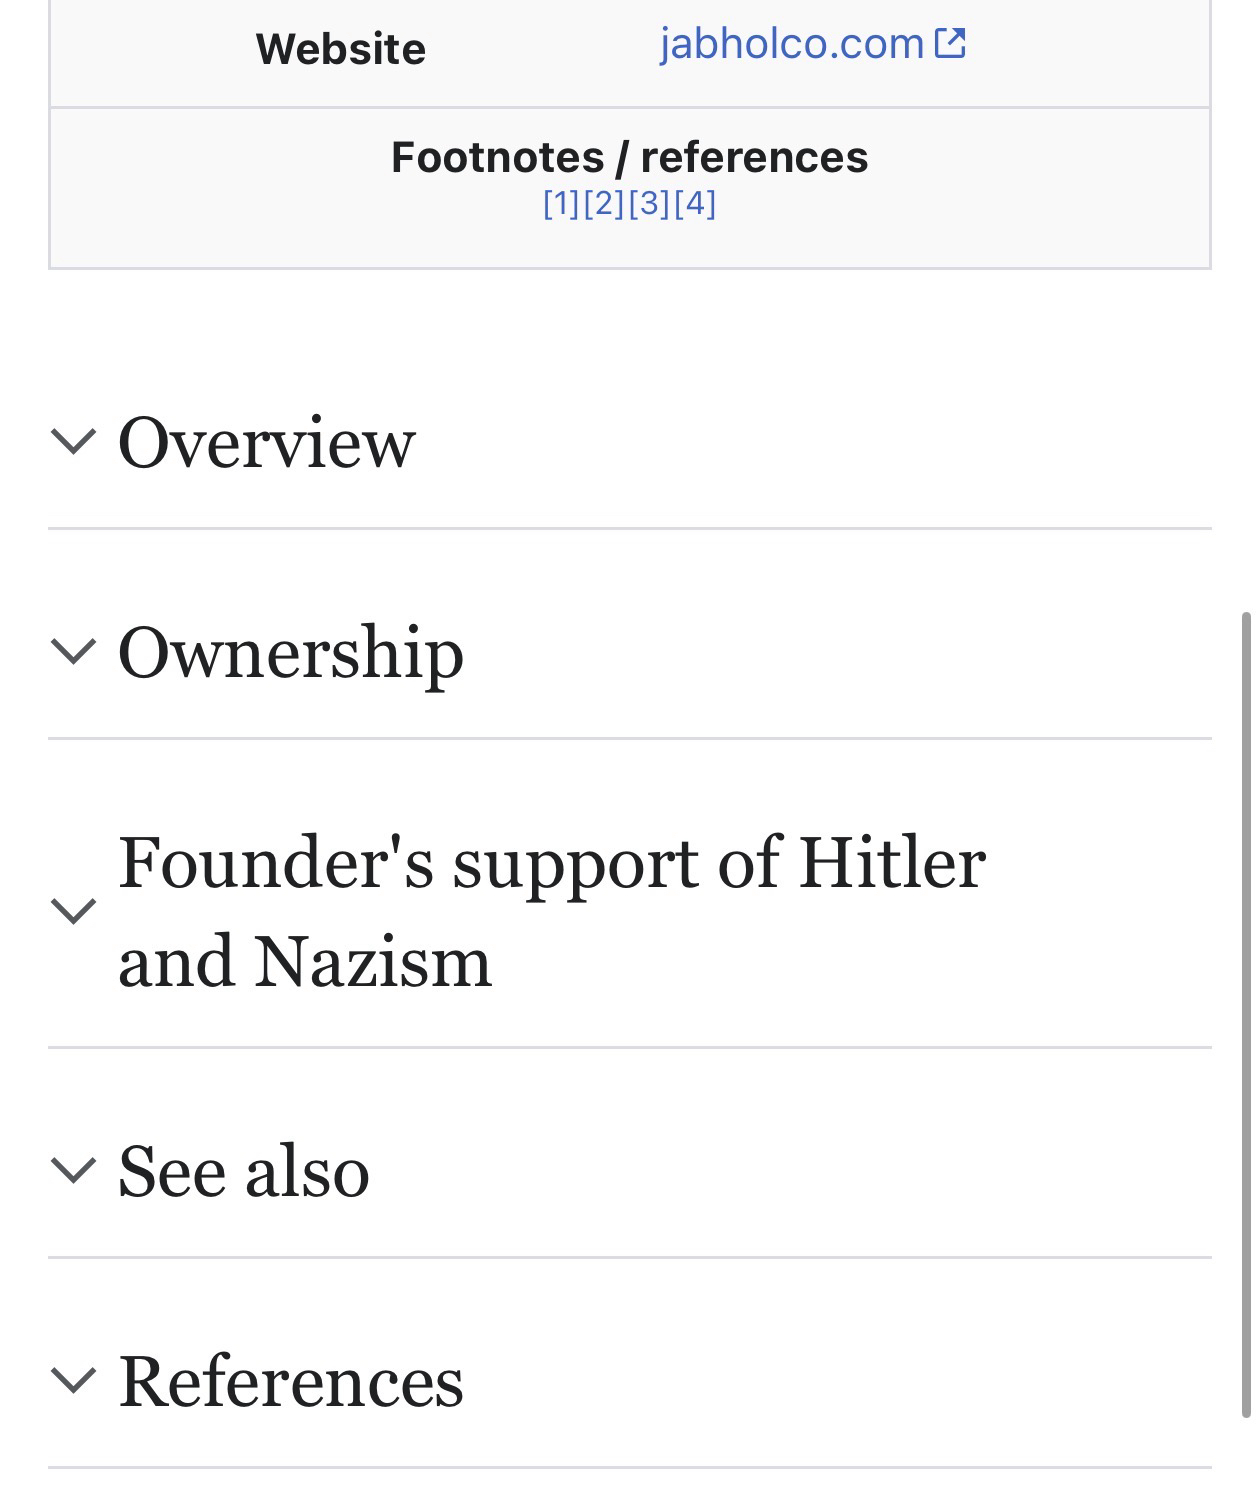Jump to footnote reference [4]
This screenshot has height=1503, width=1260.
(695, 204)
